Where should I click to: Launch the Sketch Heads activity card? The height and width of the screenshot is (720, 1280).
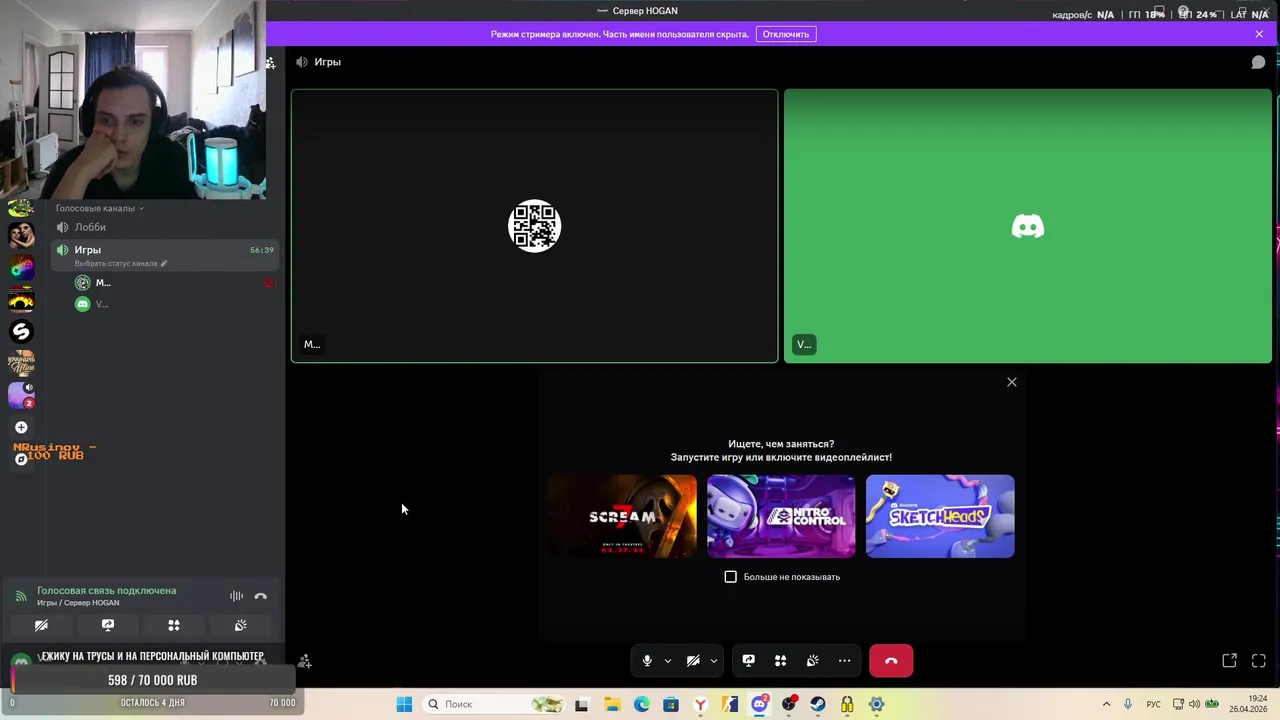[x=940, y=516]
